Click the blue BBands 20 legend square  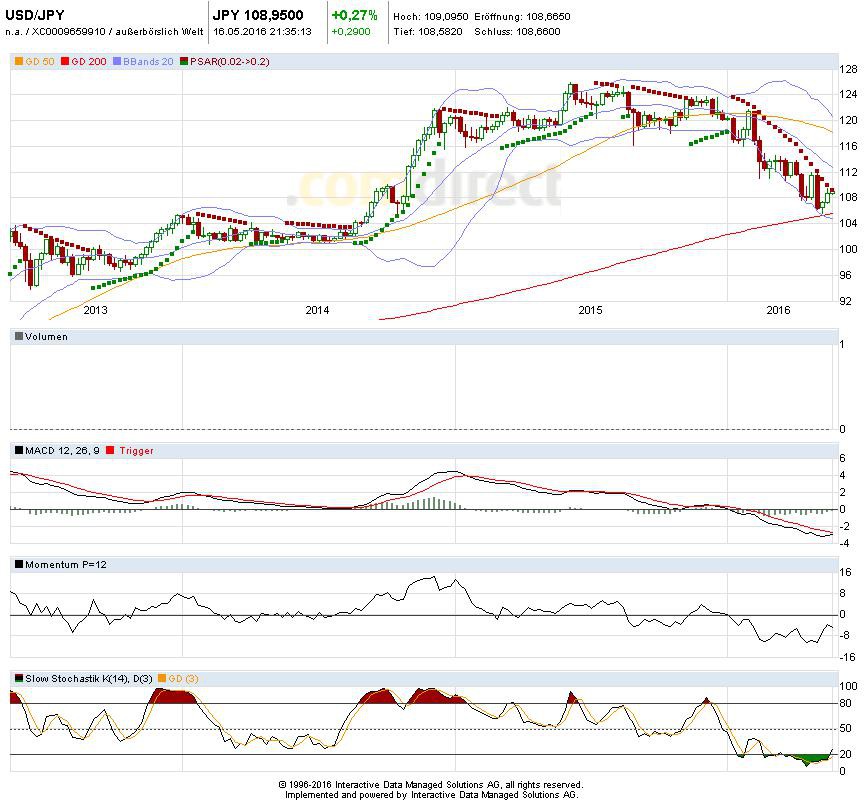tap(118, 62)
